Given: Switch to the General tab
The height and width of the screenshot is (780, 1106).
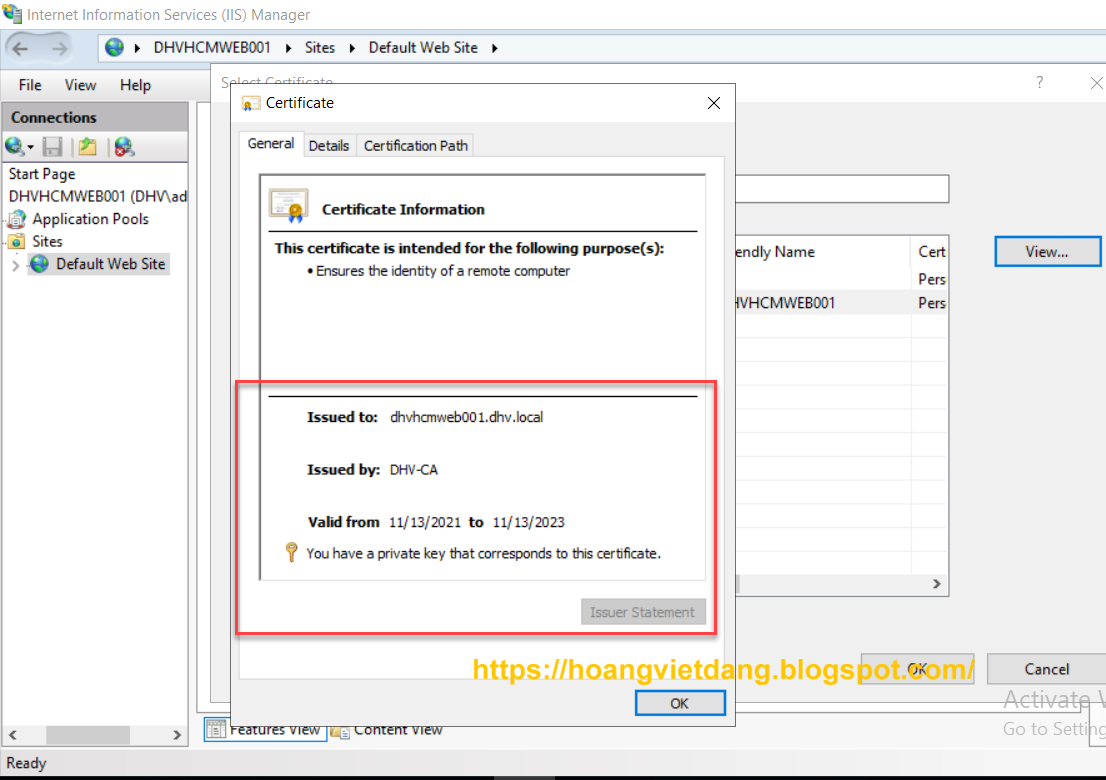Looking at the screenshot, I should coord(271,143).
